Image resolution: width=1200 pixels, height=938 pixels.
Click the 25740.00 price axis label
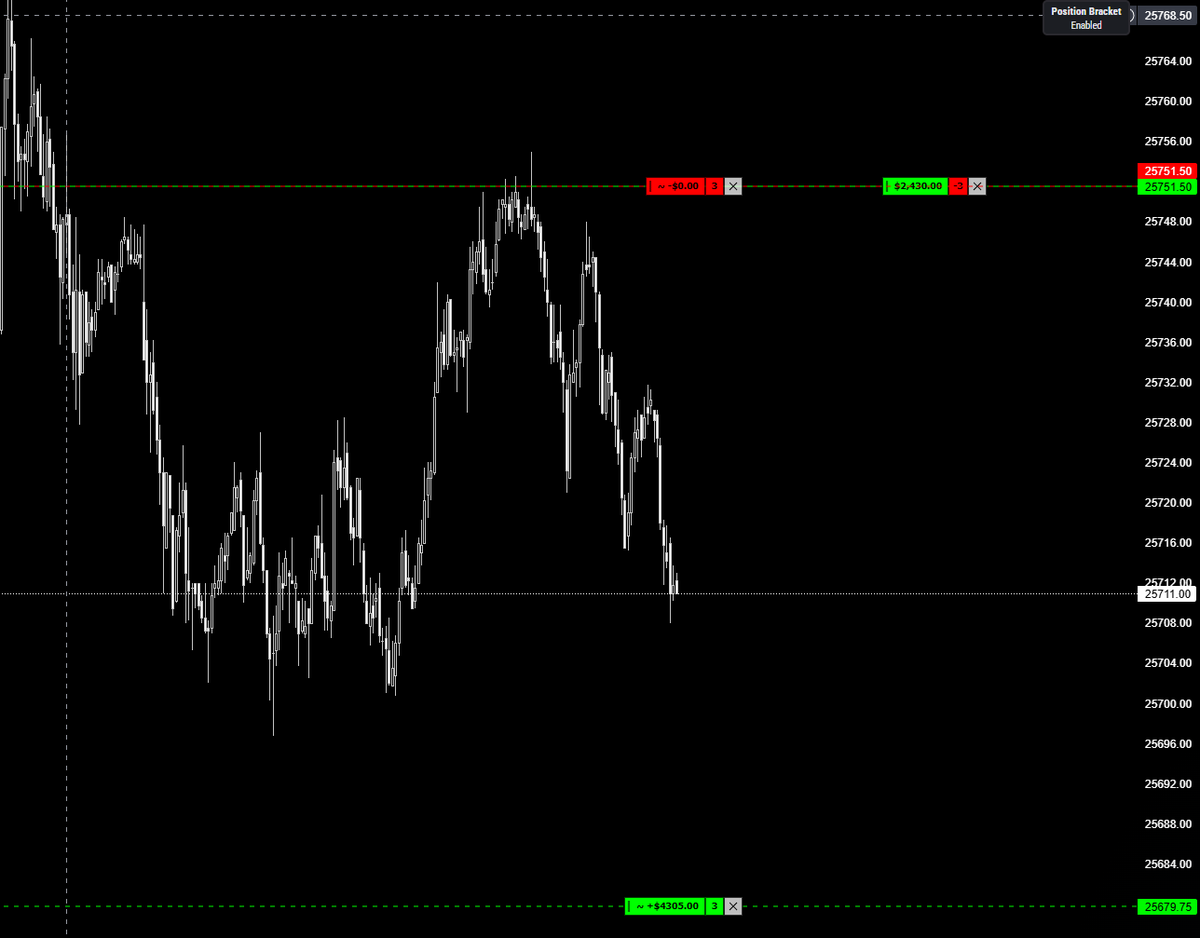click(x=1167, y=302)
